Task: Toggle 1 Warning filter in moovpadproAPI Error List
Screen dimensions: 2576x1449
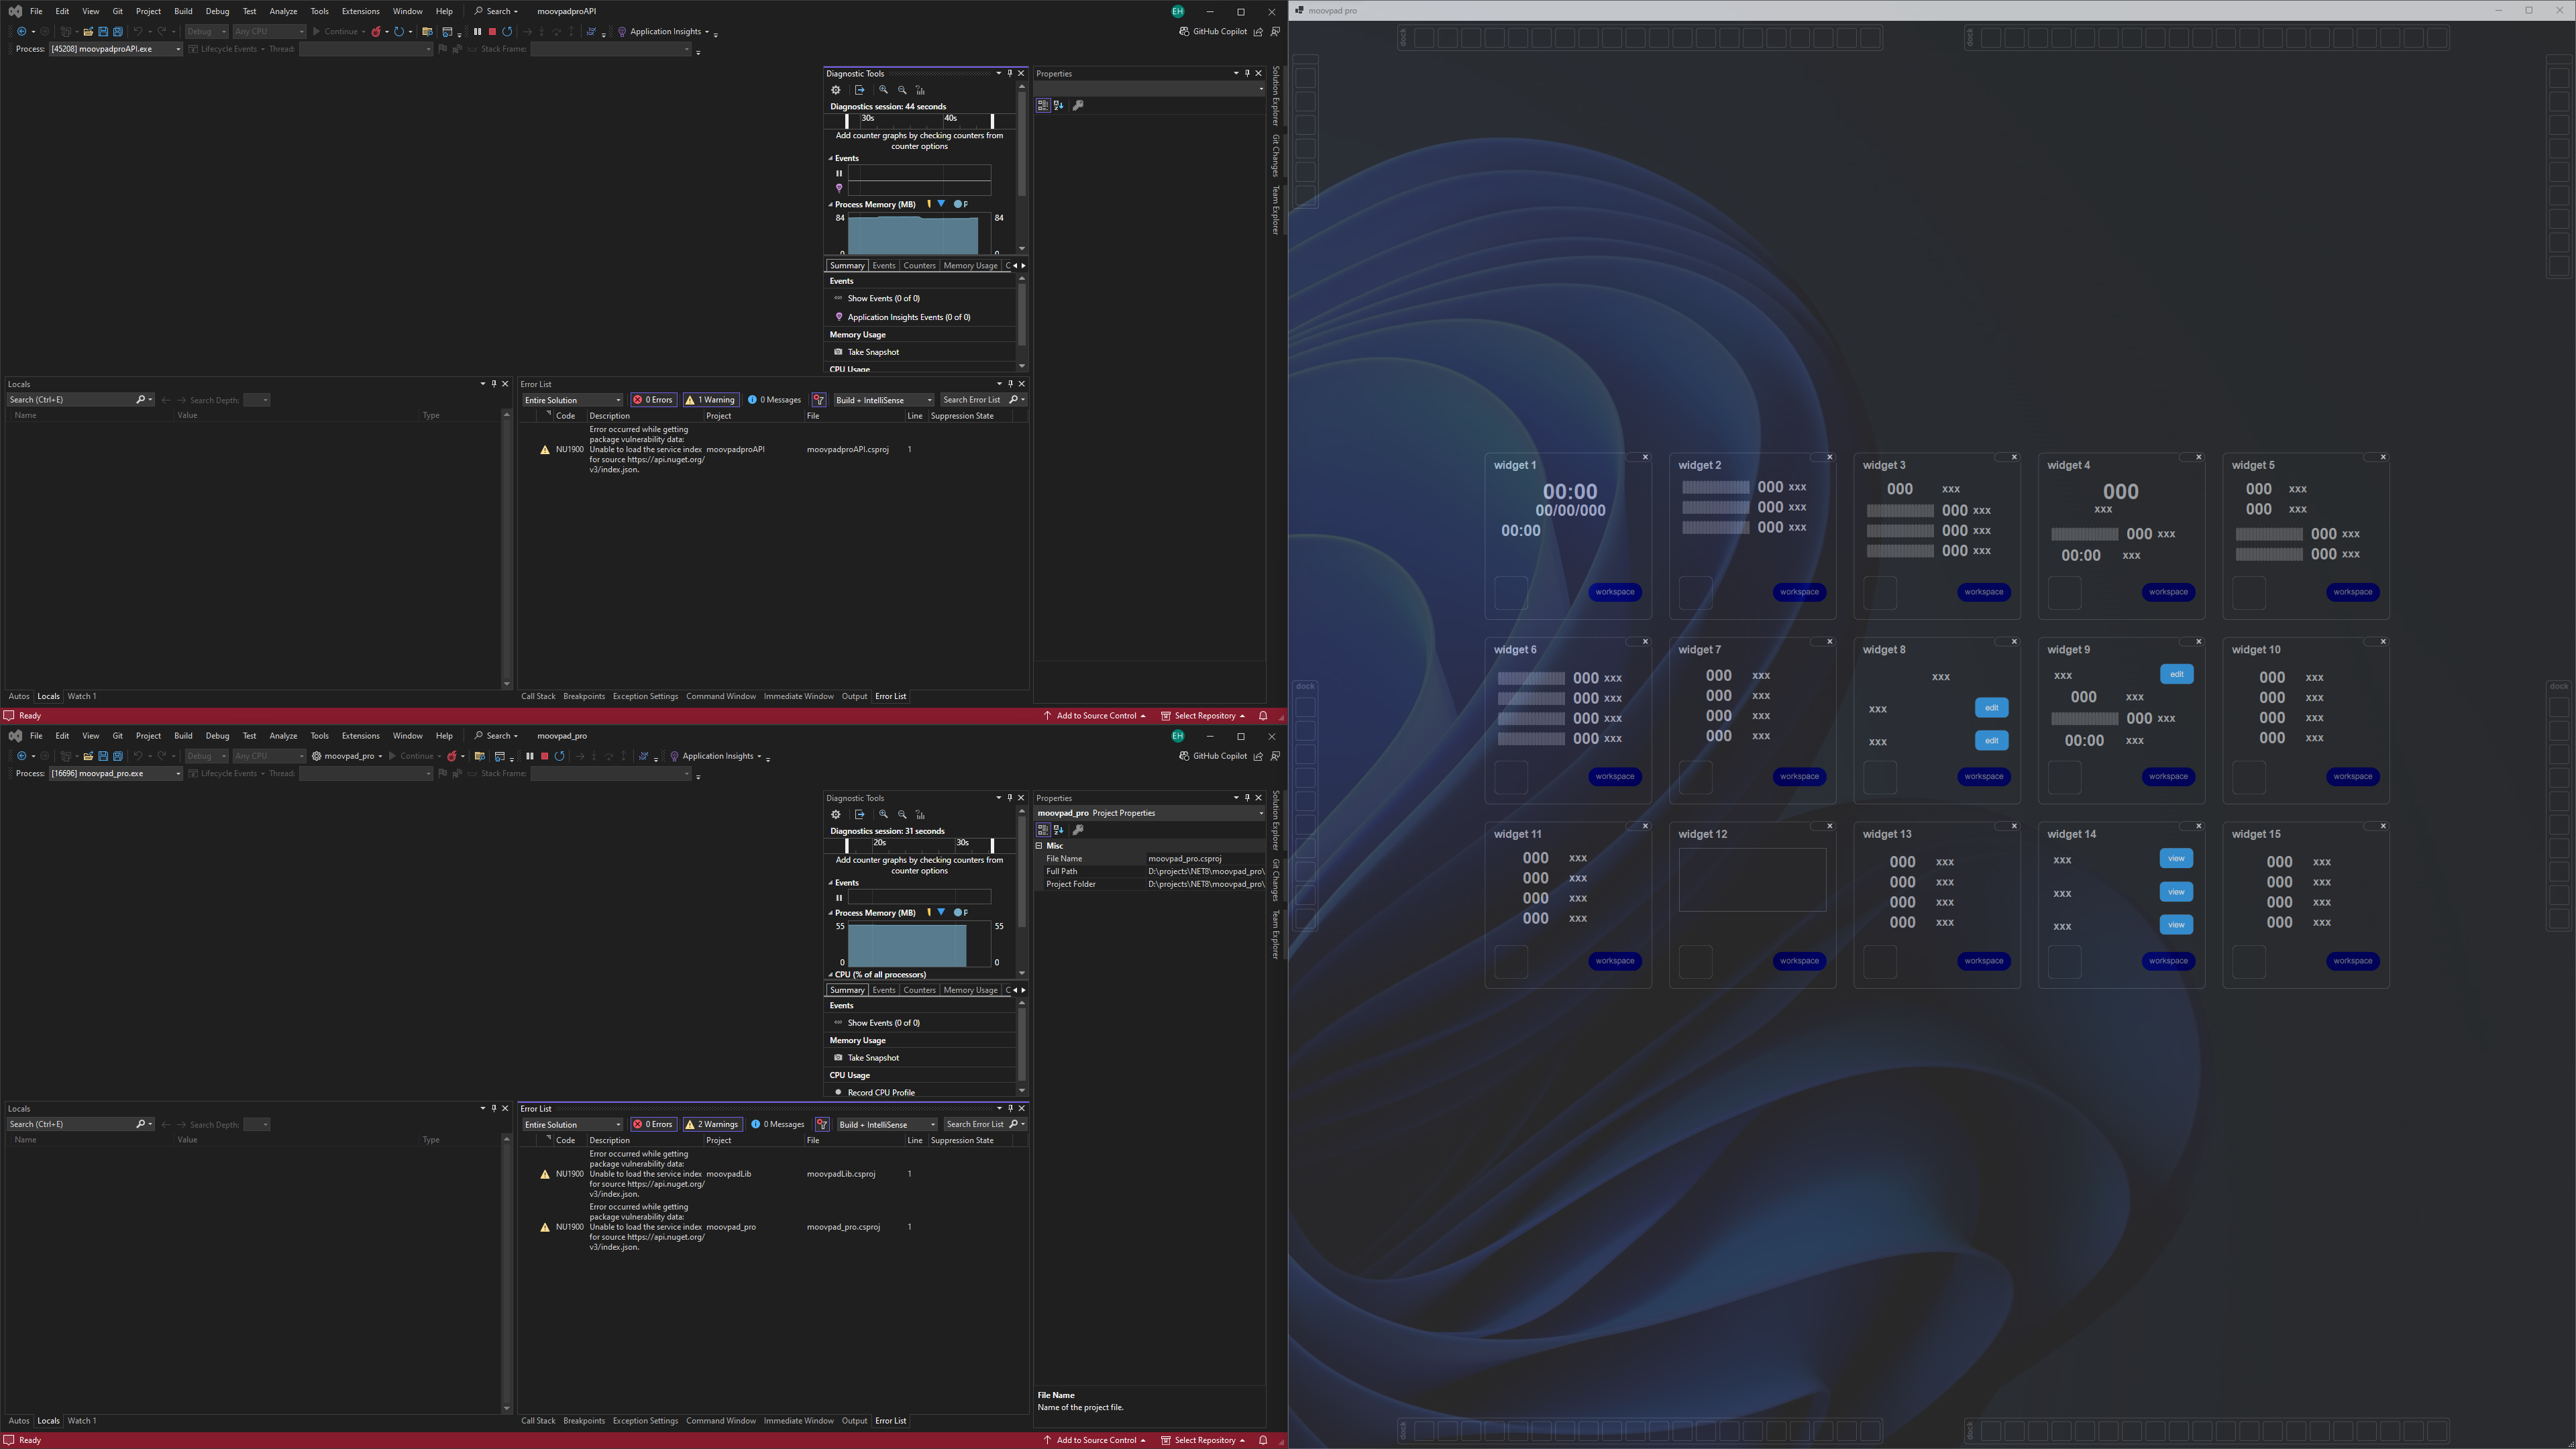Action: [710, 400]
